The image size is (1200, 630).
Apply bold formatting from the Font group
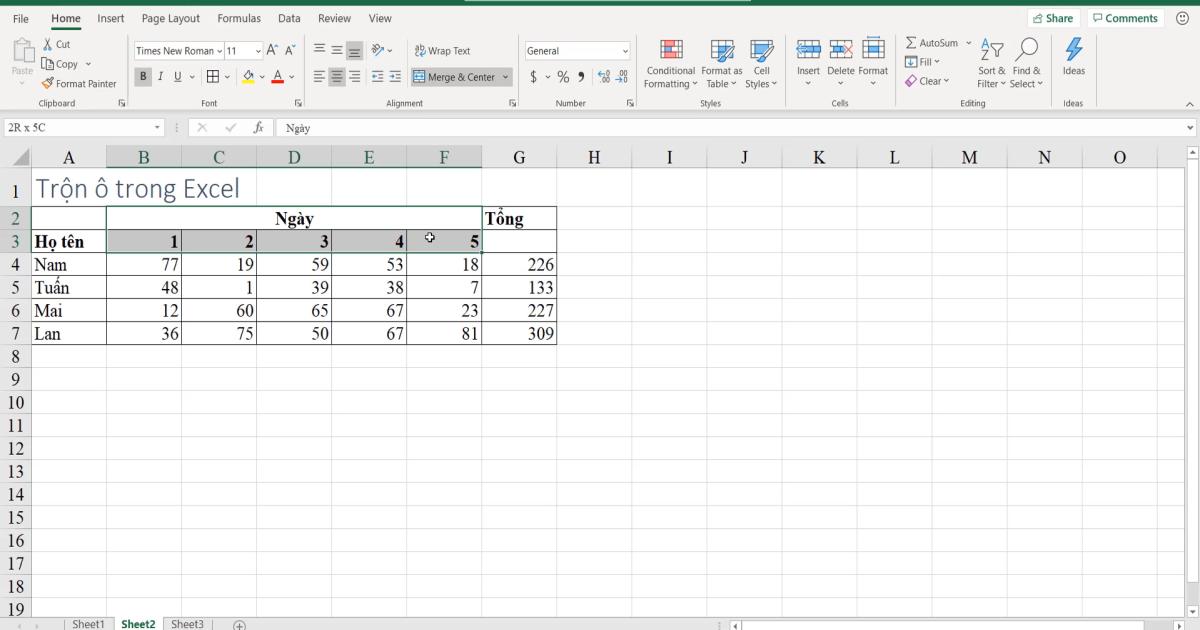141,76
